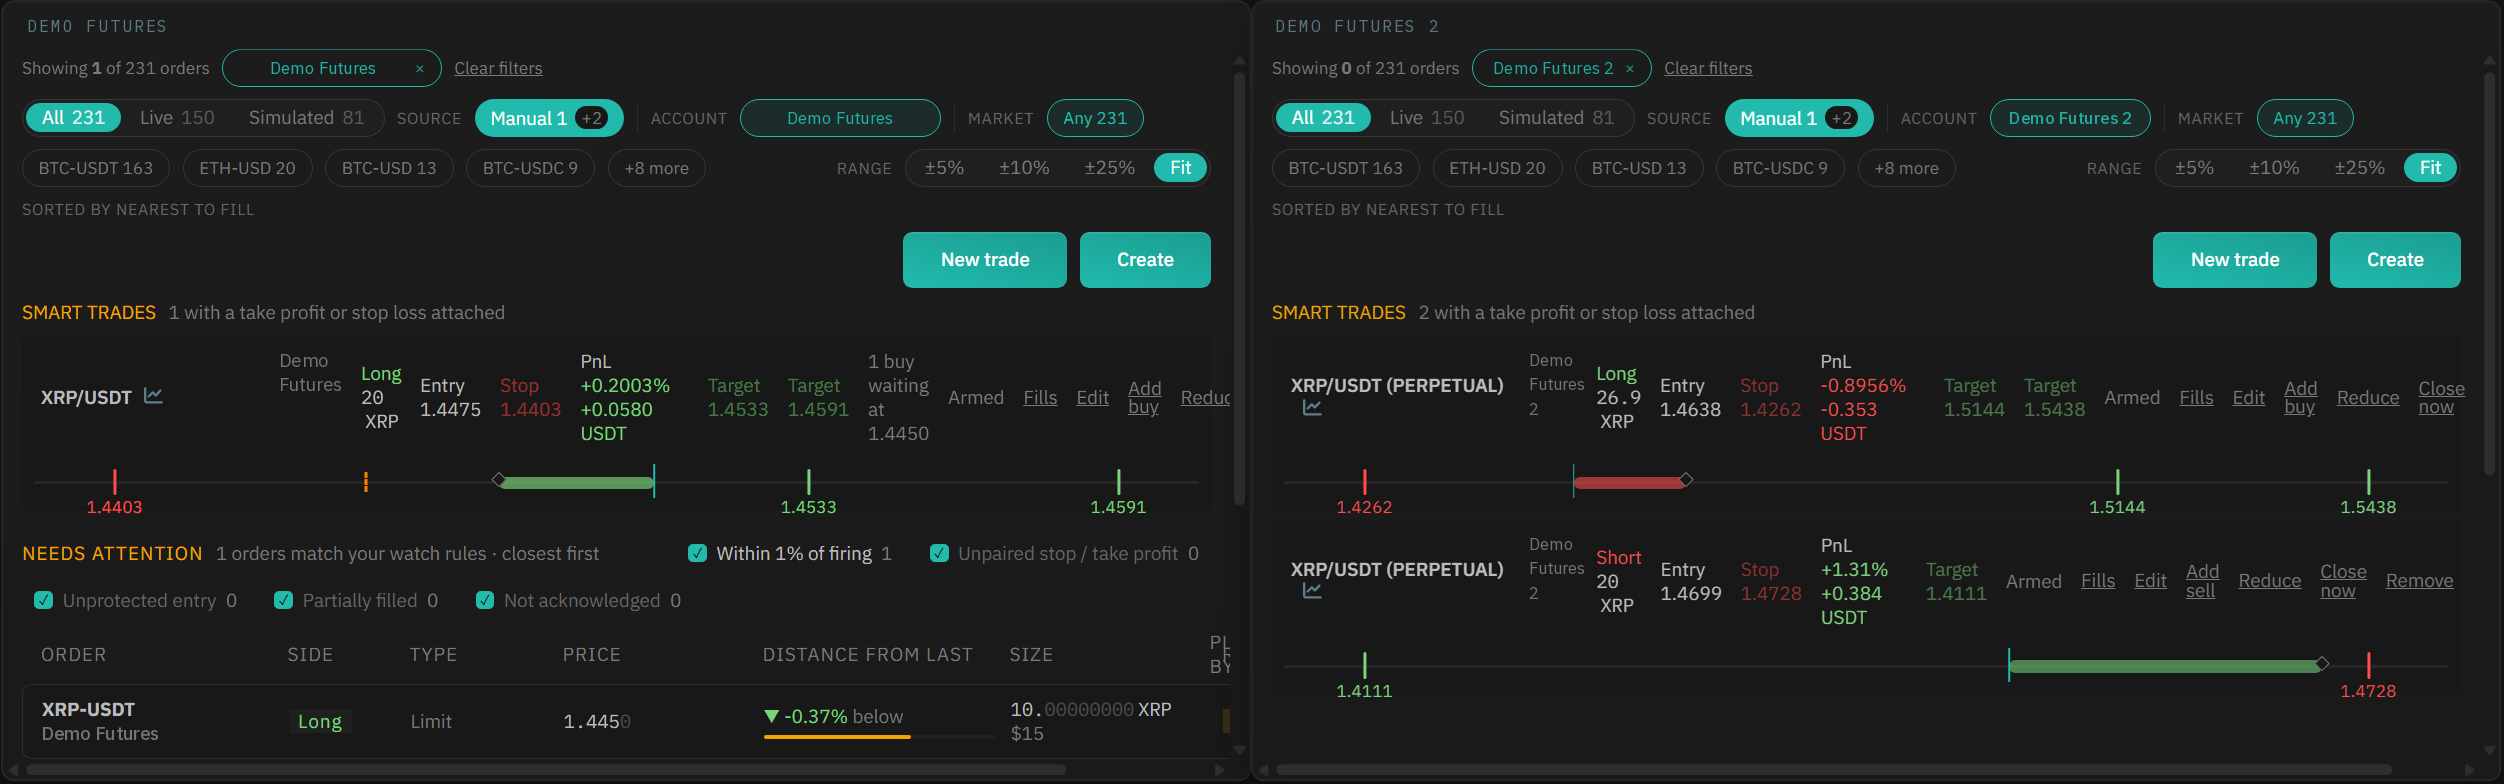Image resolution: width=2504 pixels, height=784 pixels.
Task: Click Create button in Demo Futures 2 panel
Action: pos(2395,260)
